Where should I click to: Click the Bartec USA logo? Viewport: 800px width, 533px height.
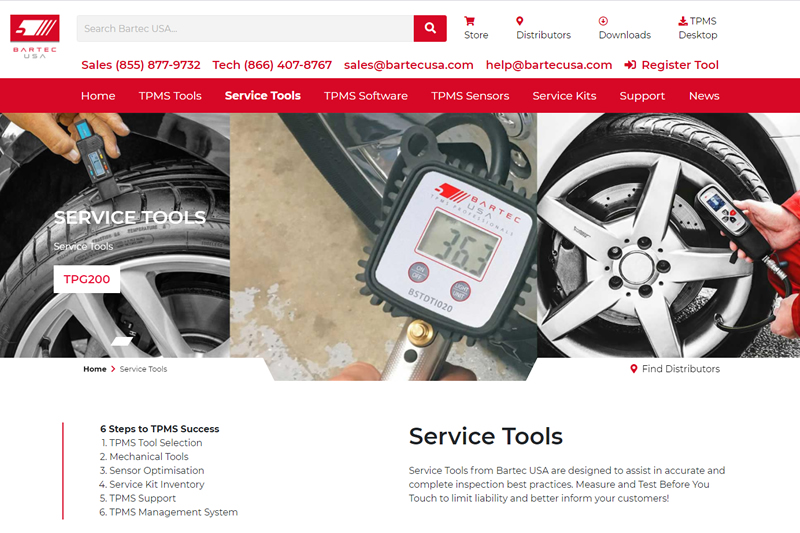point(35,36)
